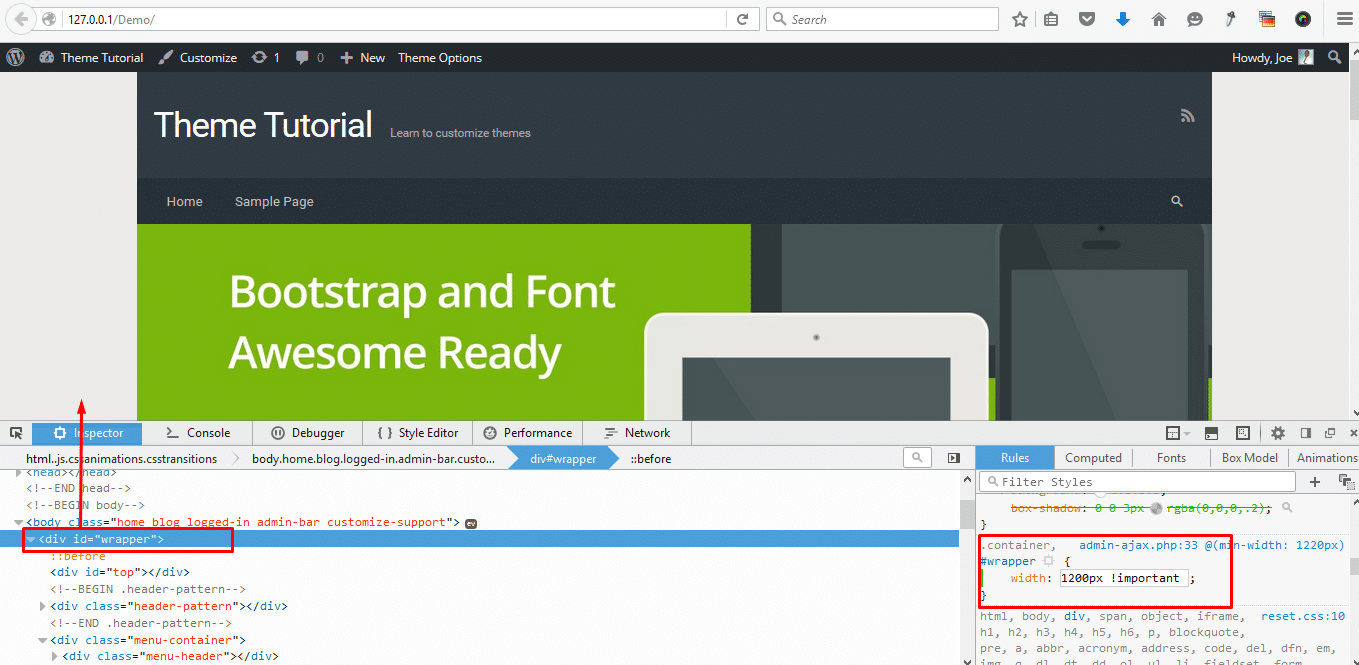
Task: Open the Updates item in admin bar
Action: (266, 58)
